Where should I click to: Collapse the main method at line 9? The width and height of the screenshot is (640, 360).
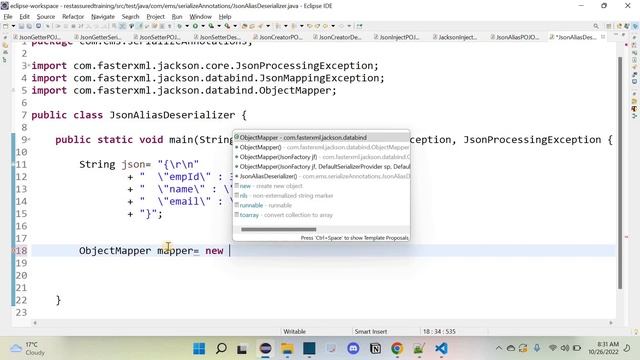point(29,140)
